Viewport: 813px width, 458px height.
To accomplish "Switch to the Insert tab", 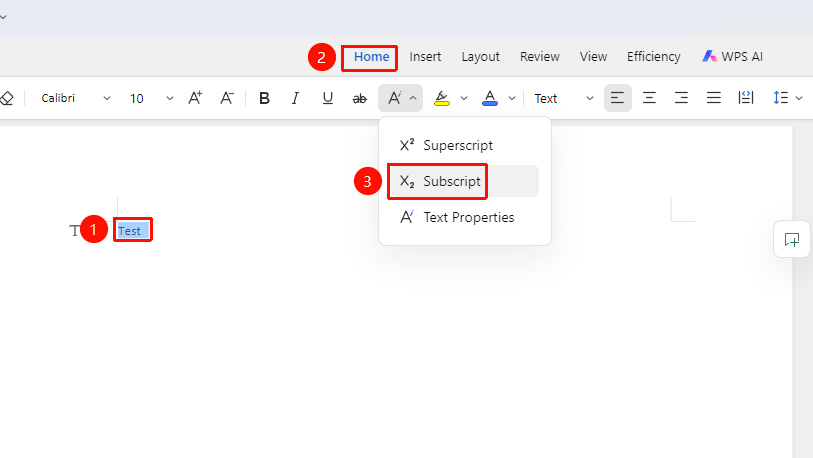I will point(425,57).
